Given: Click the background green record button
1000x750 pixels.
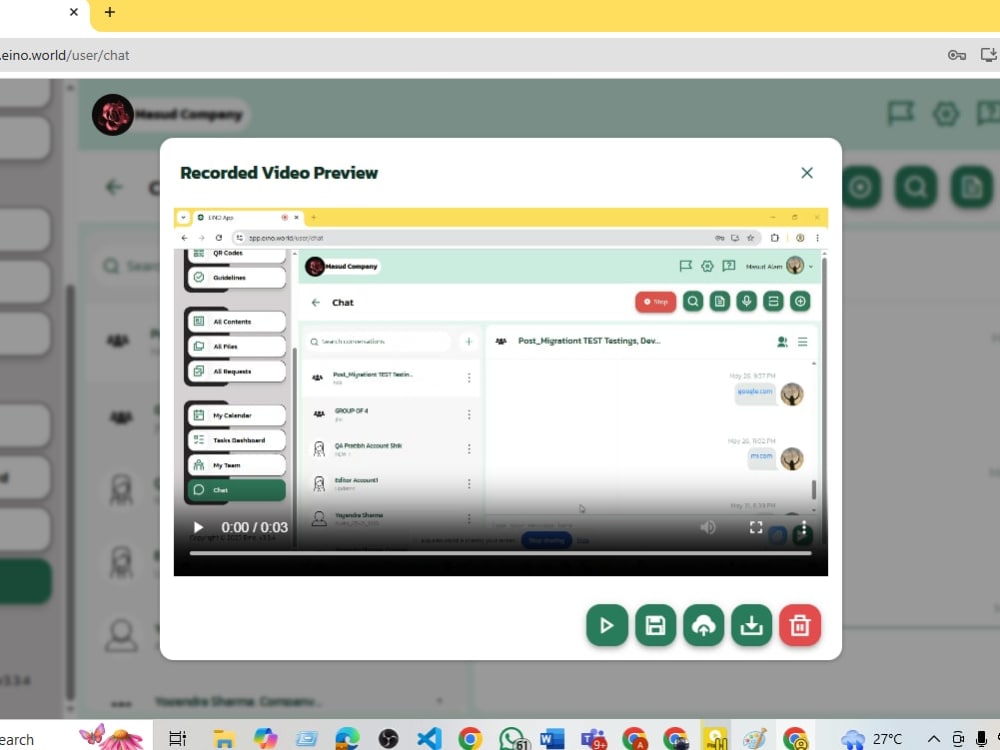Looking at the screenshot, I should pos(860,187).
